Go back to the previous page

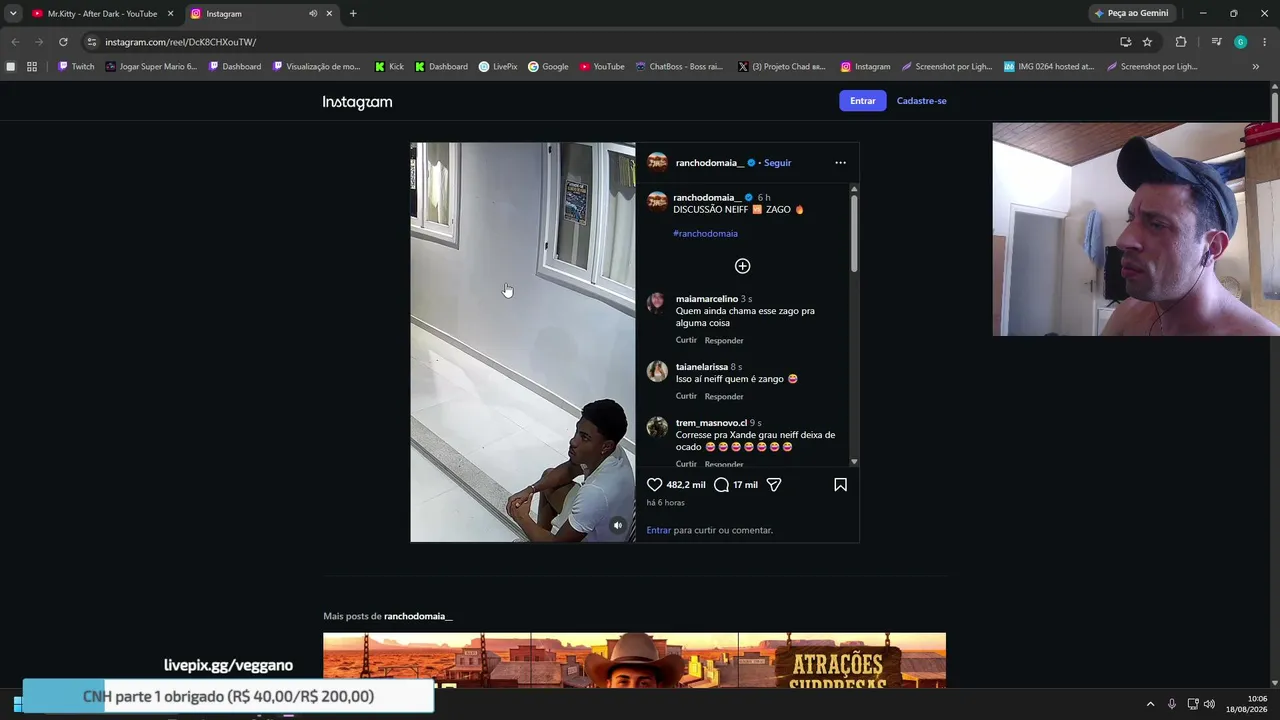point(15,42)
